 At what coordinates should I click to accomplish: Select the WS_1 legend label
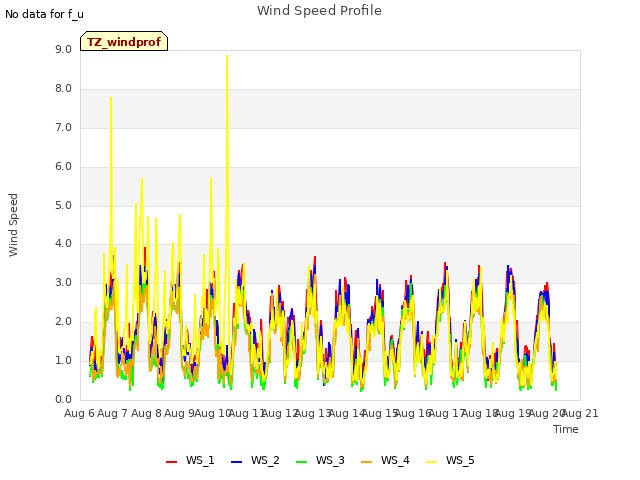coord(200,460)
